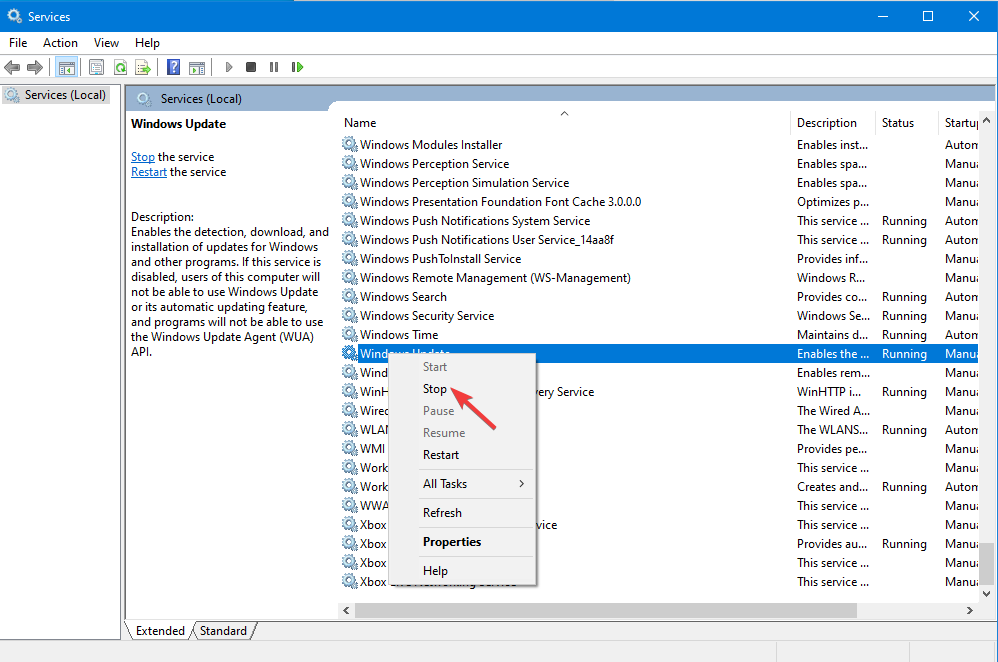Select Windows Presentation Foundation Font Cache 3.0.0.0
This screenshot has width=998, height=662.
click(x=500, y=202)
